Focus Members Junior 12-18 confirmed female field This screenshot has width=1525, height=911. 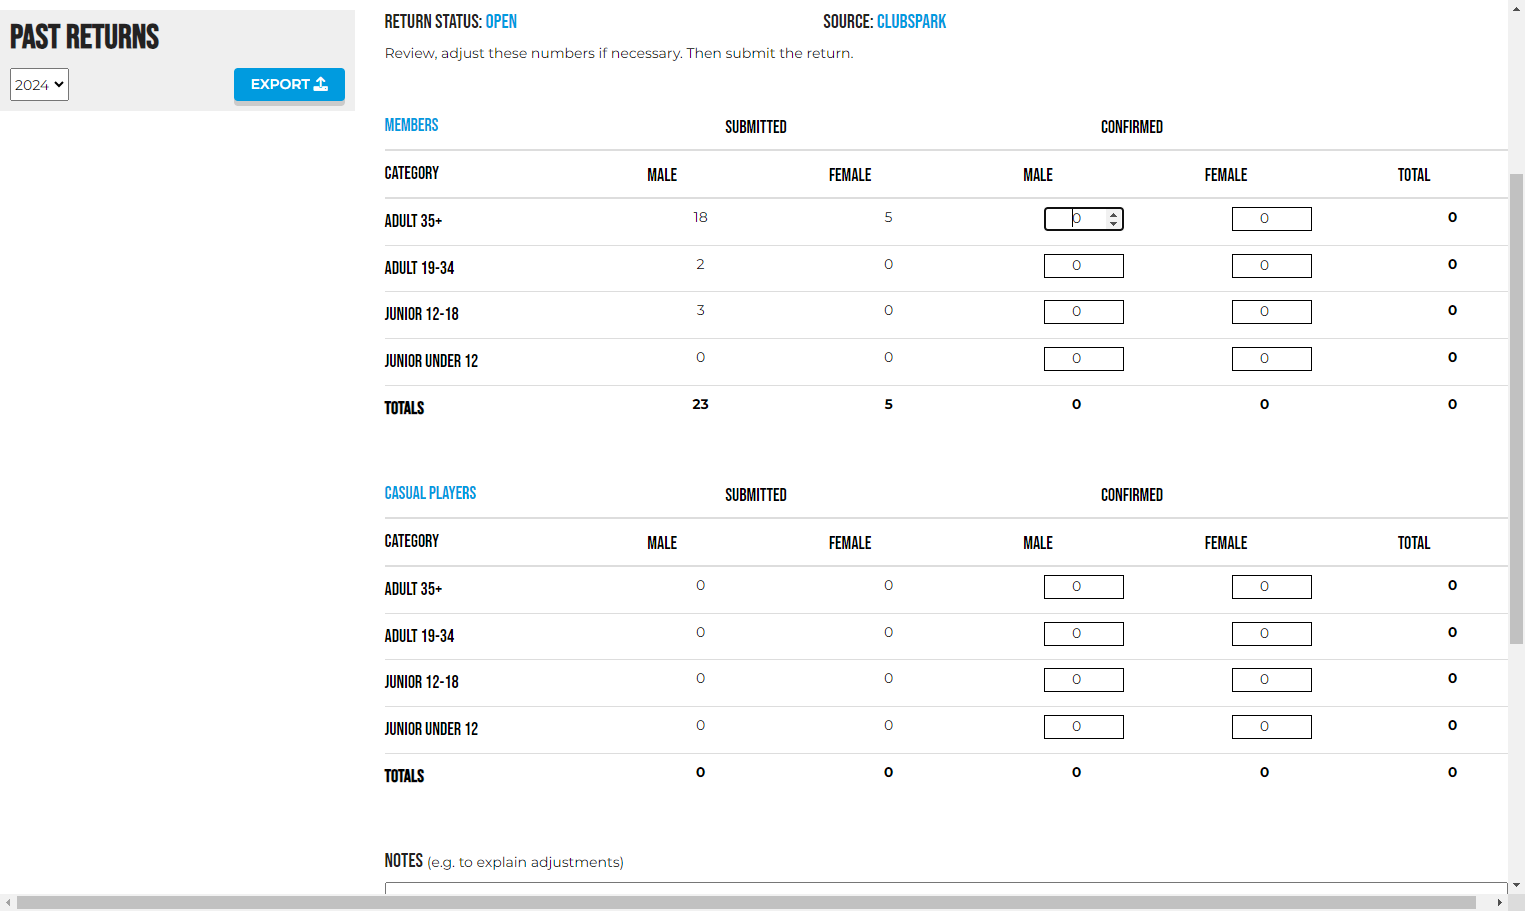[x=1271, y=312]
